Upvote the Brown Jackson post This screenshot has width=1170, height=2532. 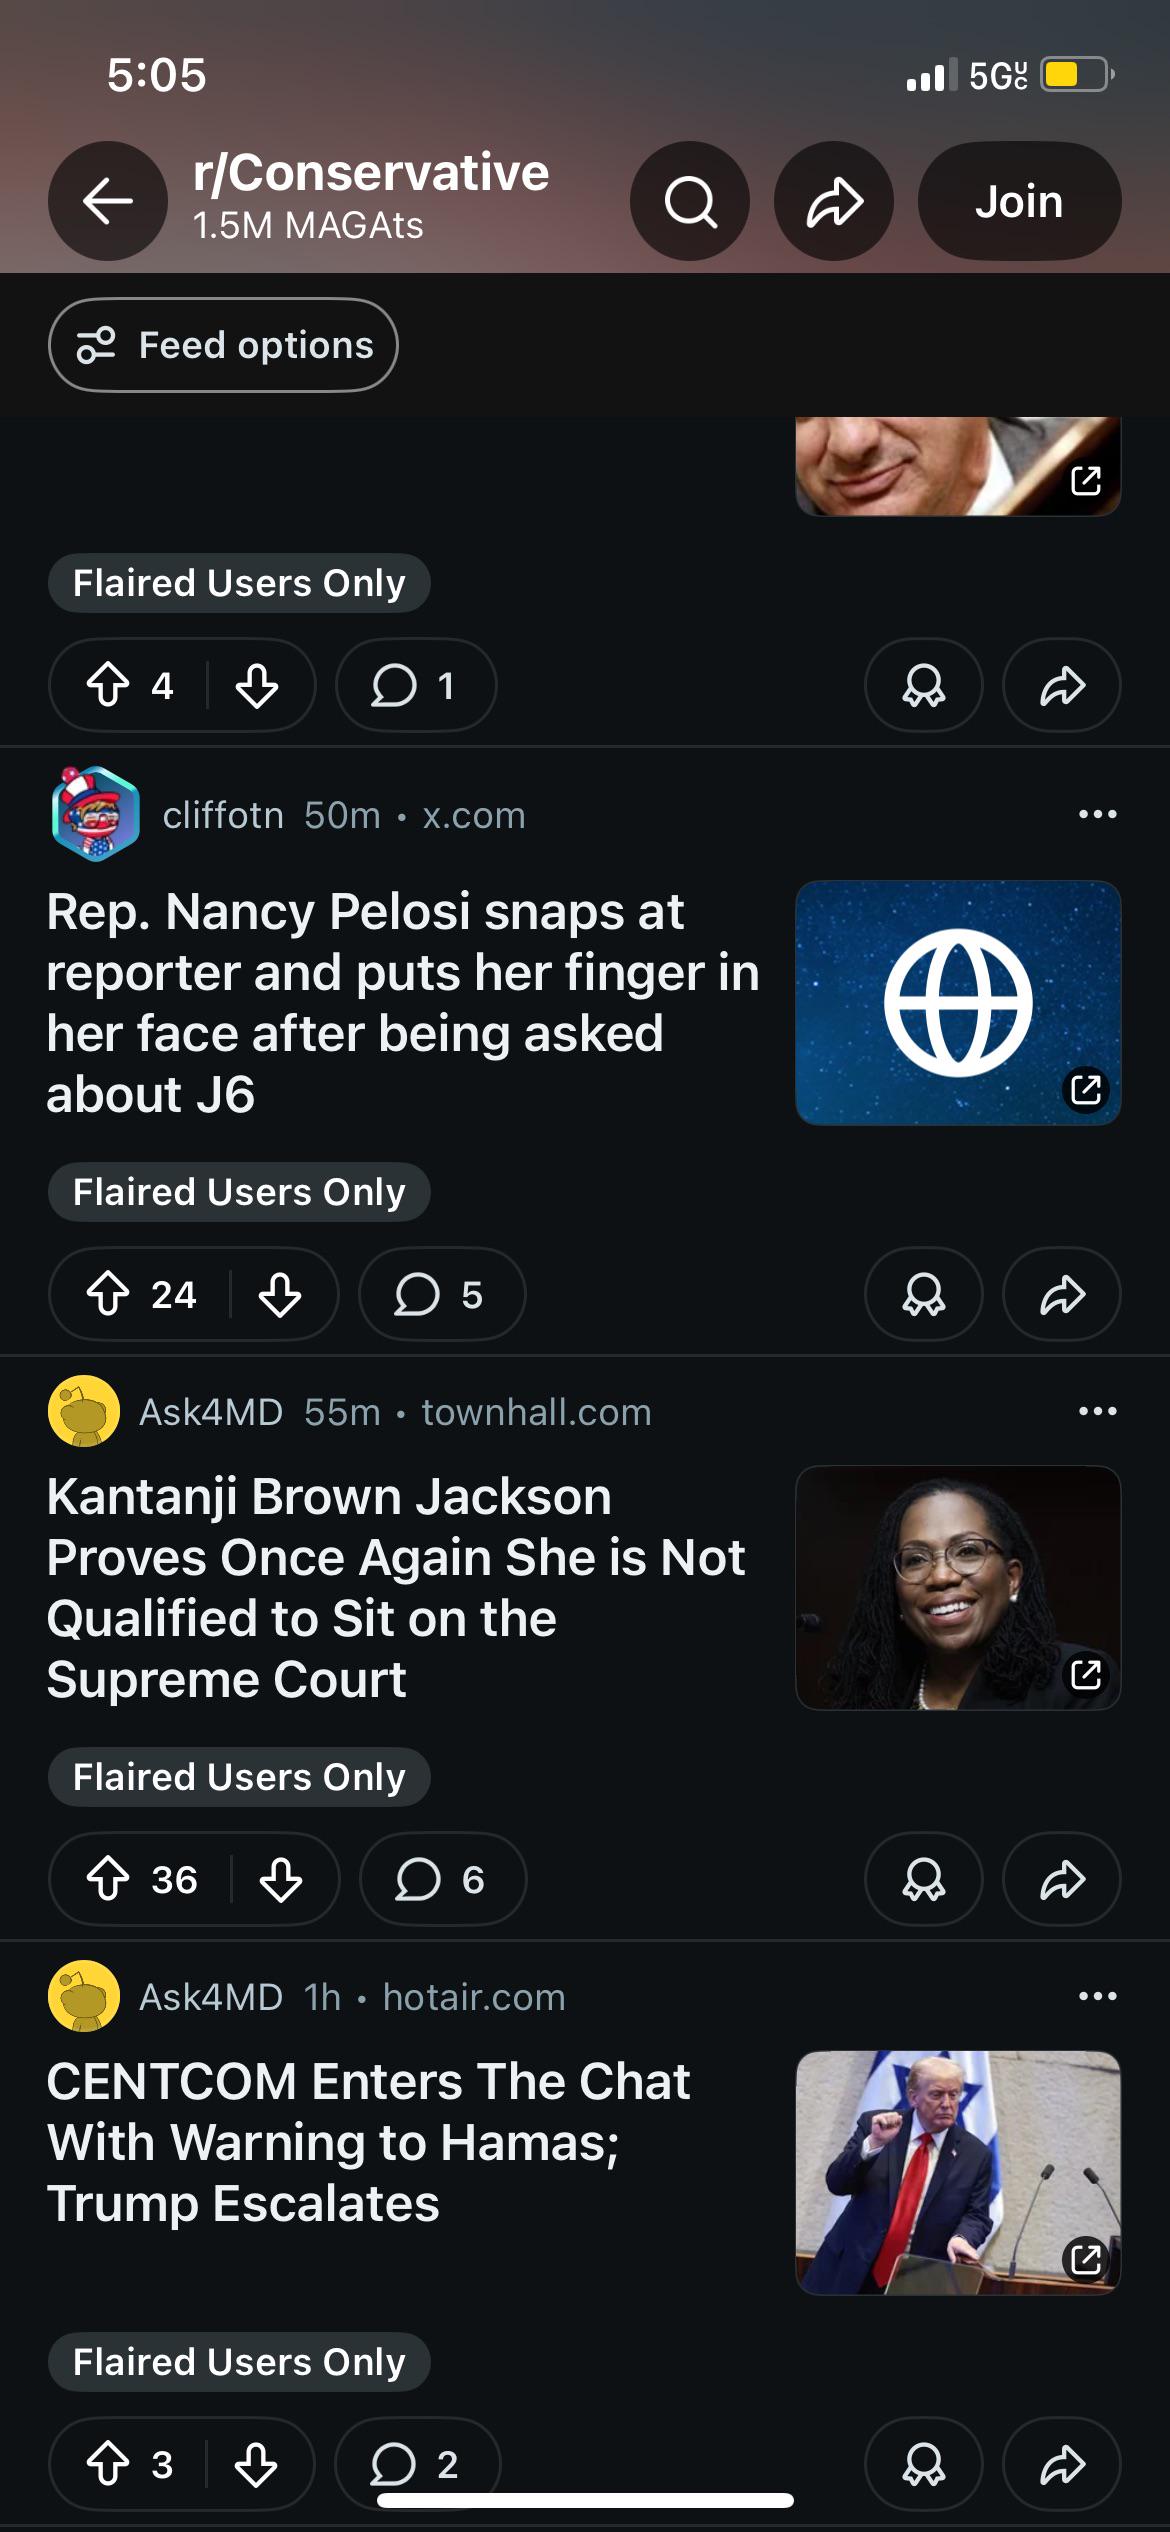click(108, 1880)
